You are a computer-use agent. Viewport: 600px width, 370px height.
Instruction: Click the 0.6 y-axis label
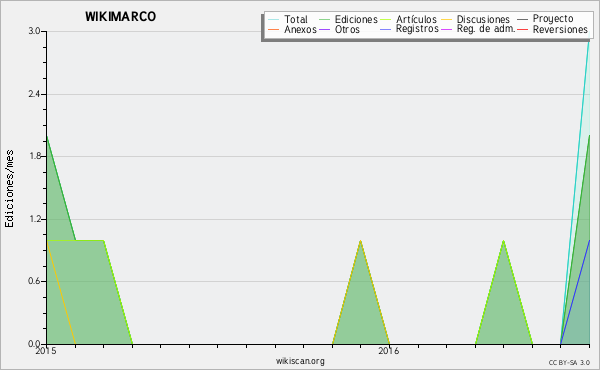pyautogui.click(x=34, y=281)
